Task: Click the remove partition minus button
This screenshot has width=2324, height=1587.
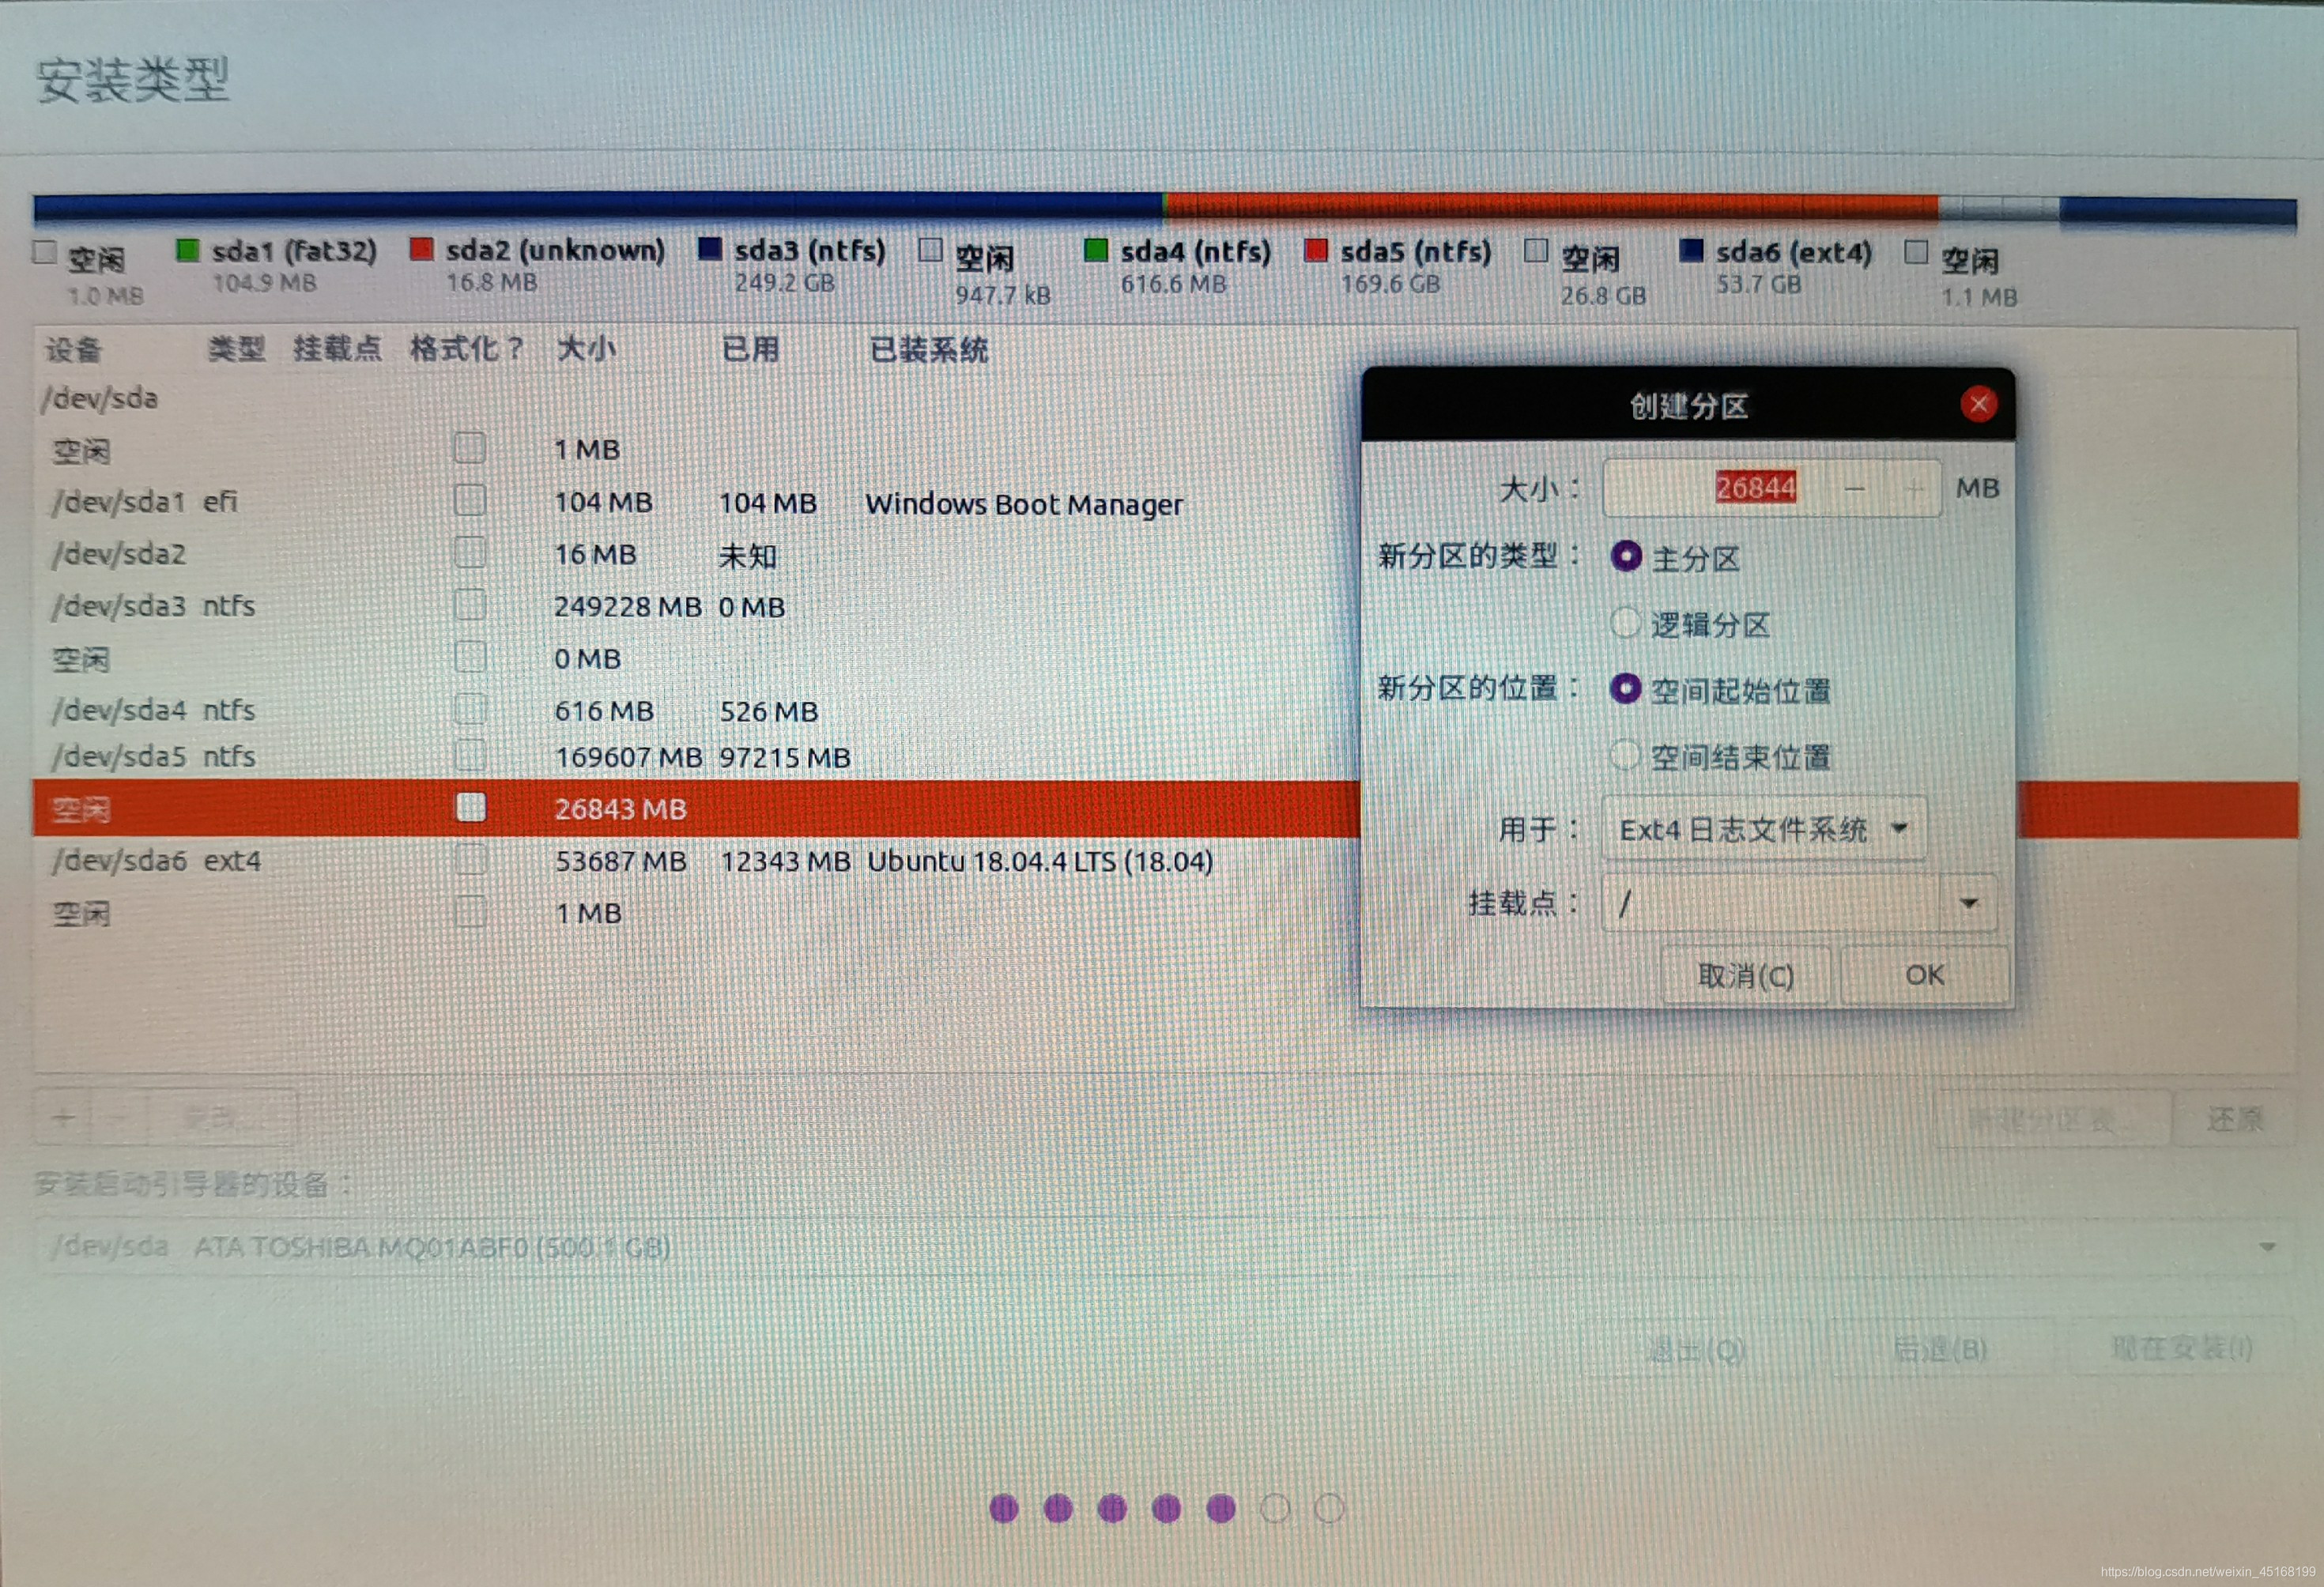Action: point(119,1117)
